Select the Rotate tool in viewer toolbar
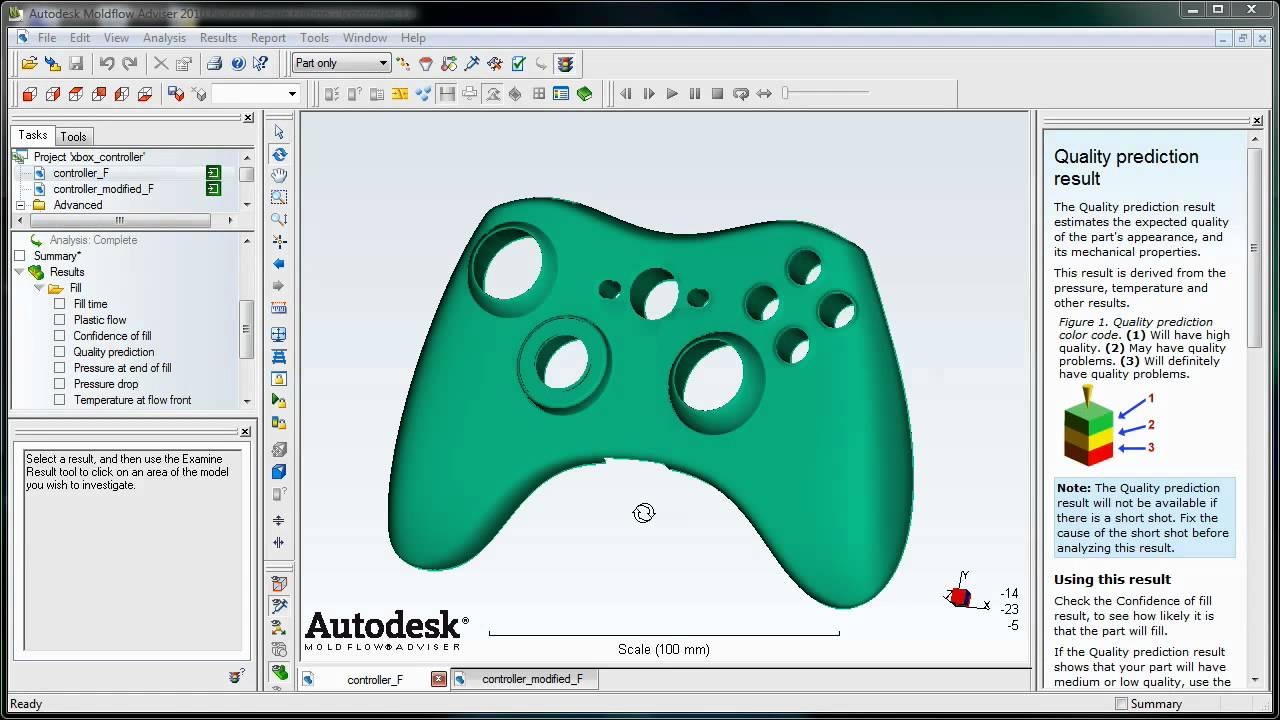 (x=279, y=154)
